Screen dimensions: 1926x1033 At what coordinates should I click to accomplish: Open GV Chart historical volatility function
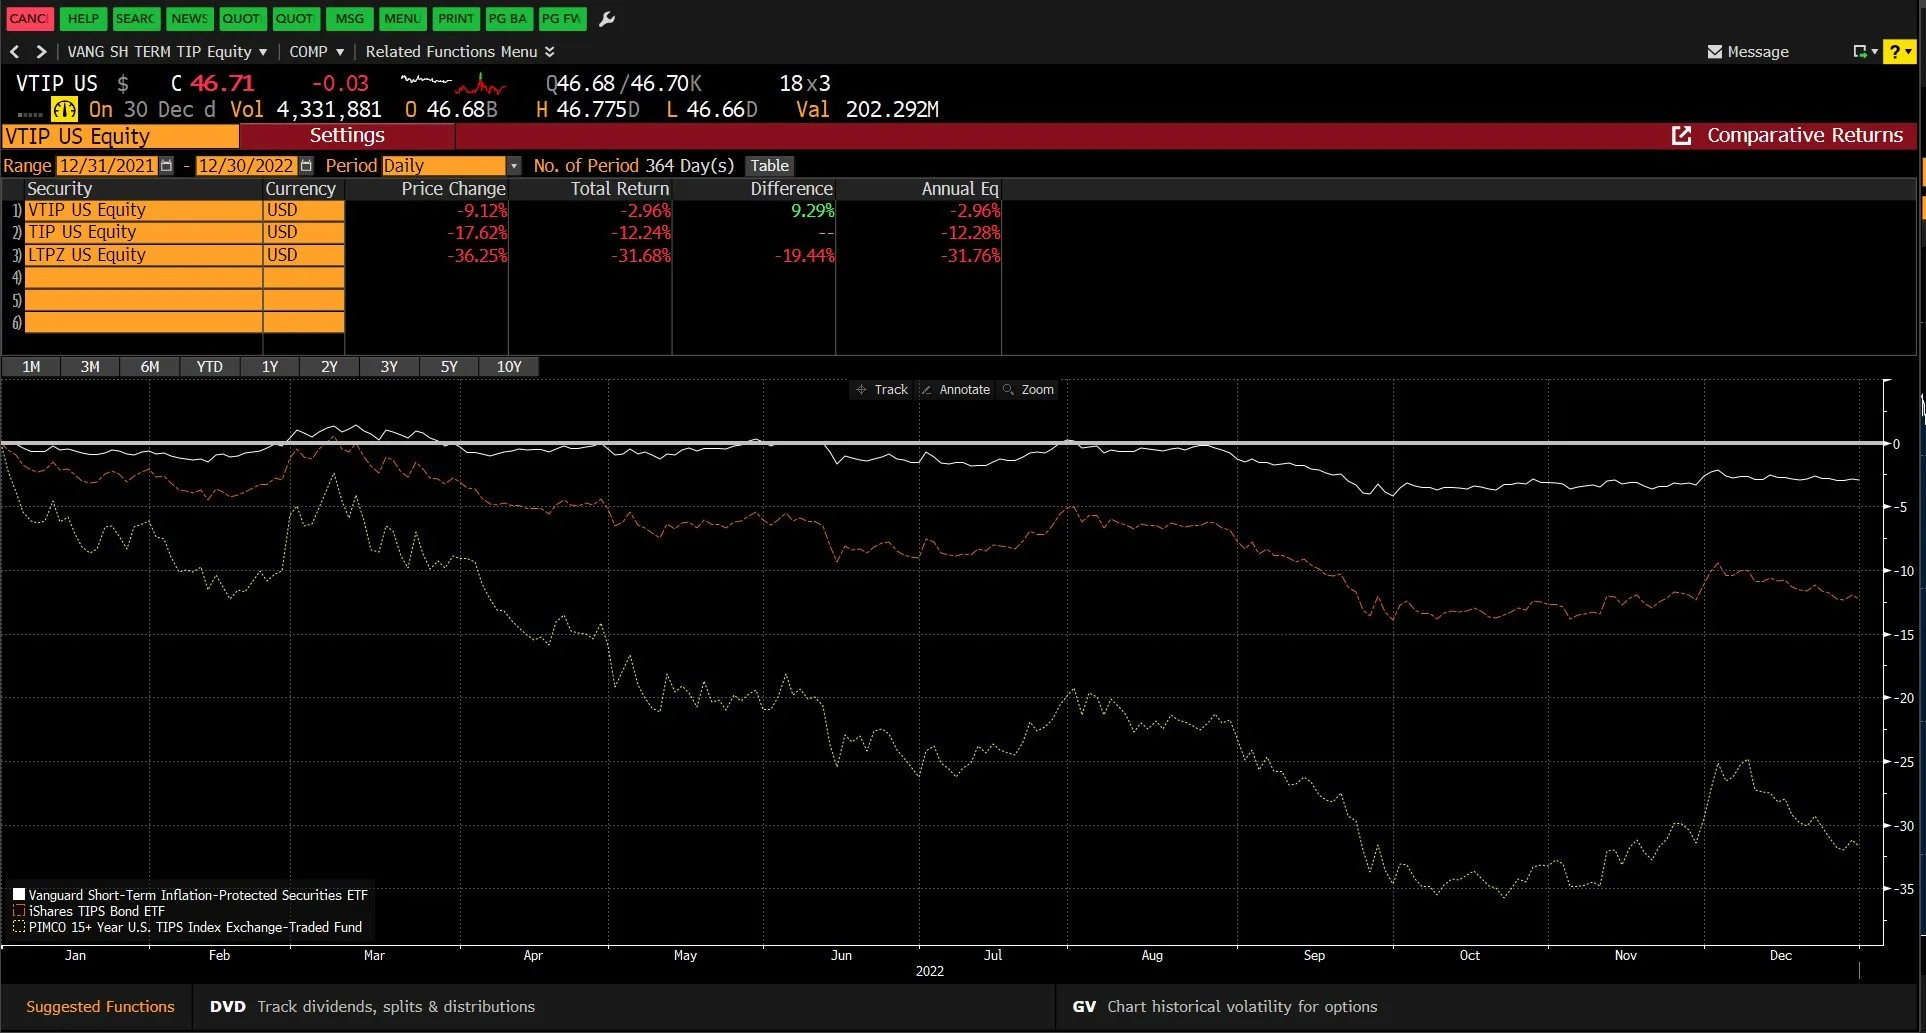[1225, 1007]
